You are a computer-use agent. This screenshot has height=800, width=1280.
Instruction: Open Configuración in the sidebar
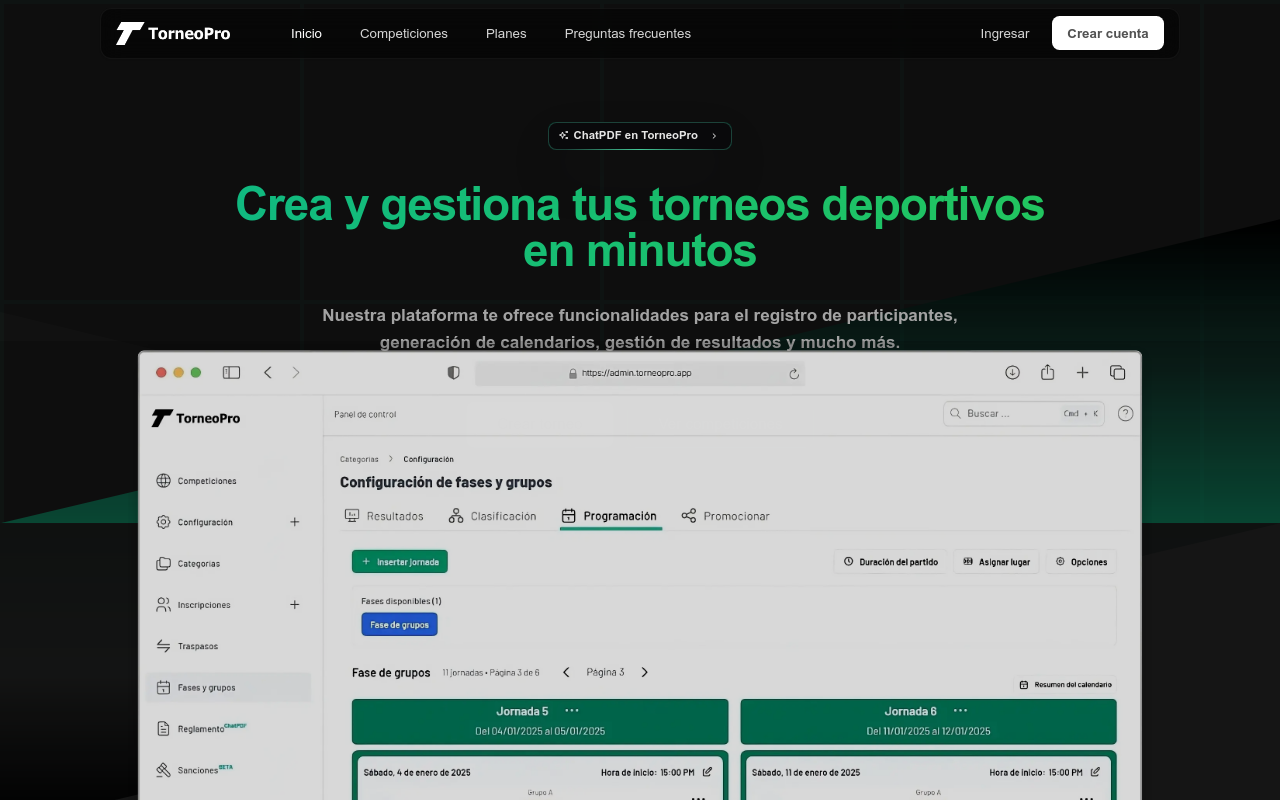(195, 522)
